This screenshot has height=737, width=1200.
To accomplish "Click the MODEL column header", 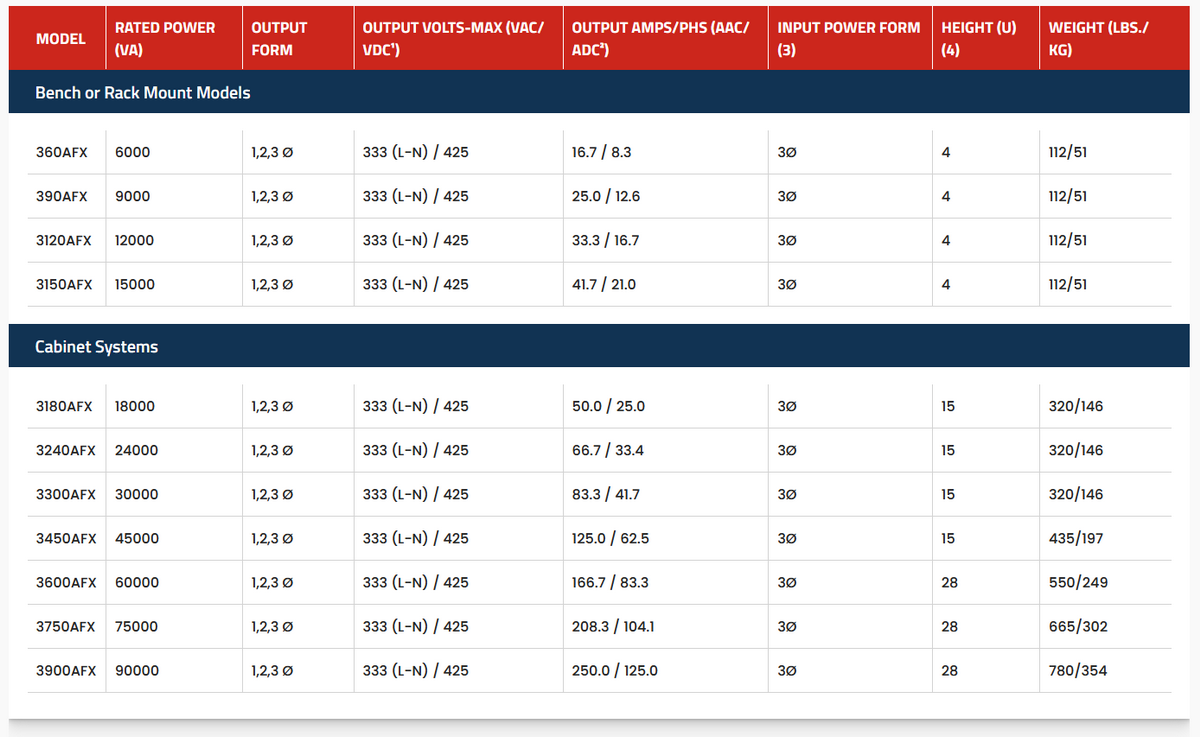I will tap(60, 39).
